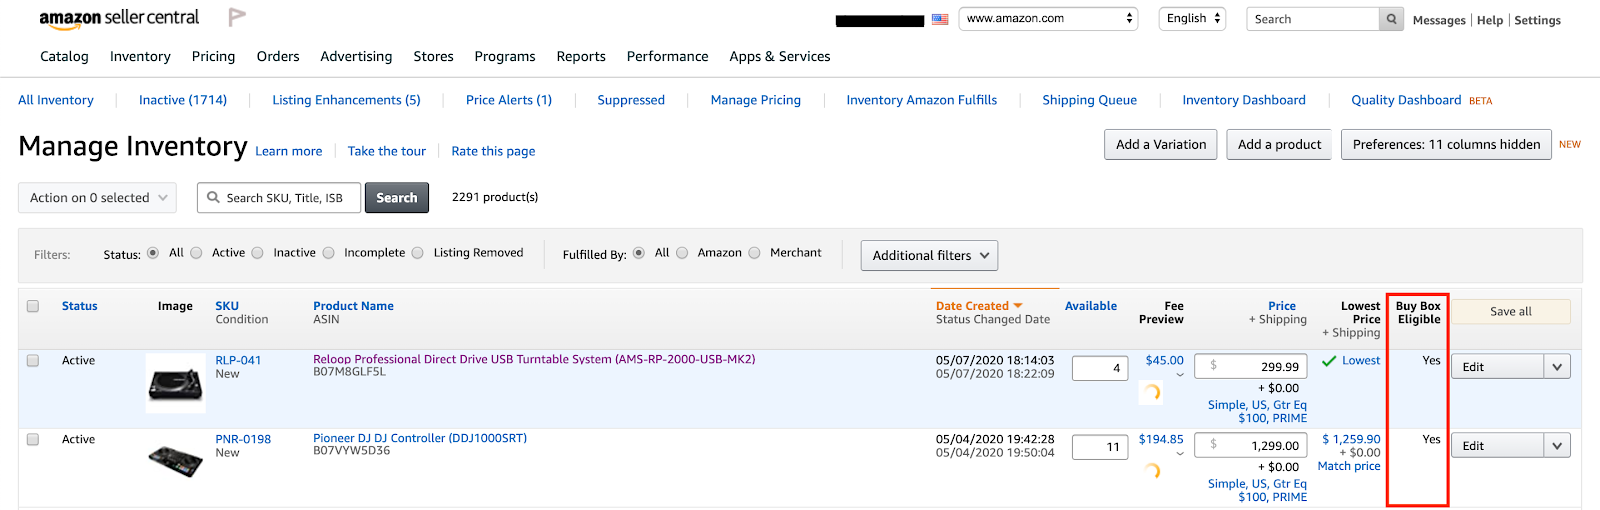This screenshot has width=1600, height=510.
Task: Open the Additional filters dropdown
Action: (x=929, y=256)
